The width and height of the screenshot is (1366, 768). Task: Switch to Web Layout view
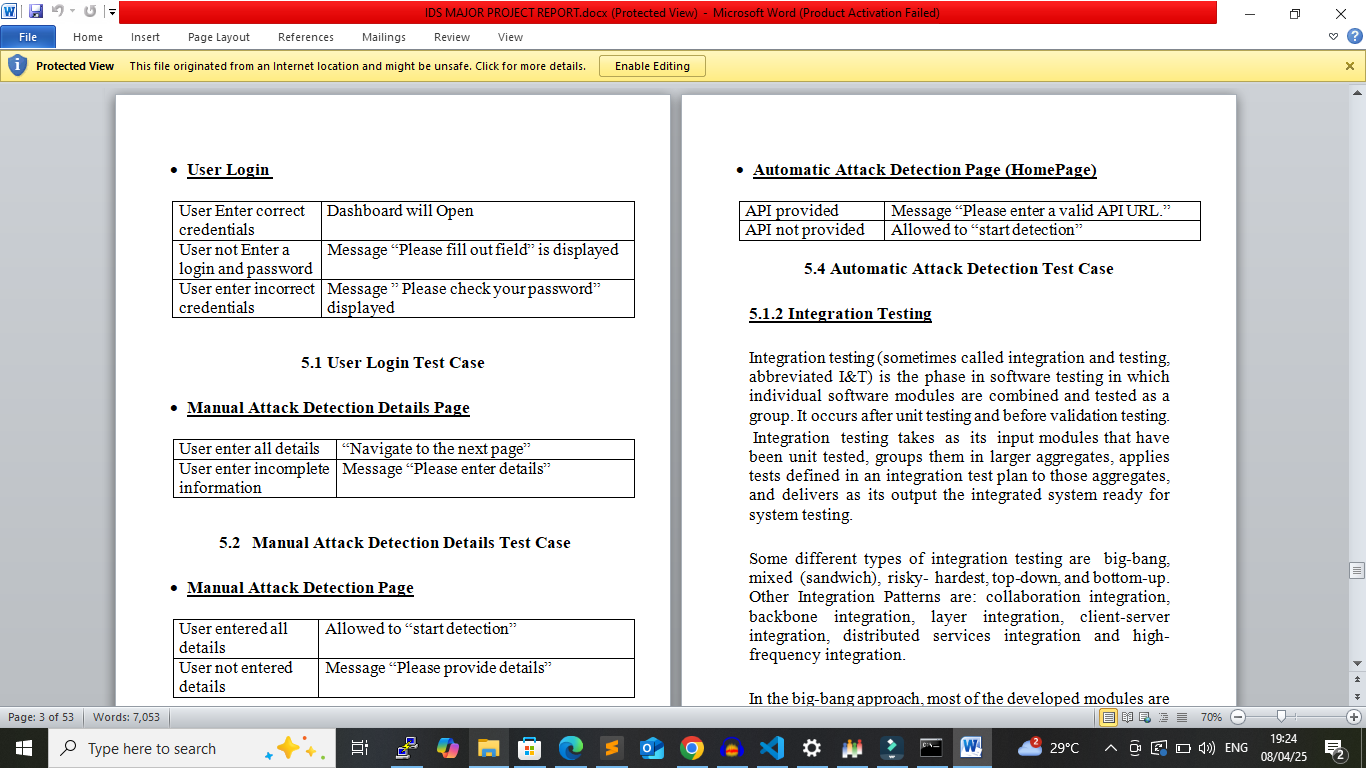tap(1146, 717)
